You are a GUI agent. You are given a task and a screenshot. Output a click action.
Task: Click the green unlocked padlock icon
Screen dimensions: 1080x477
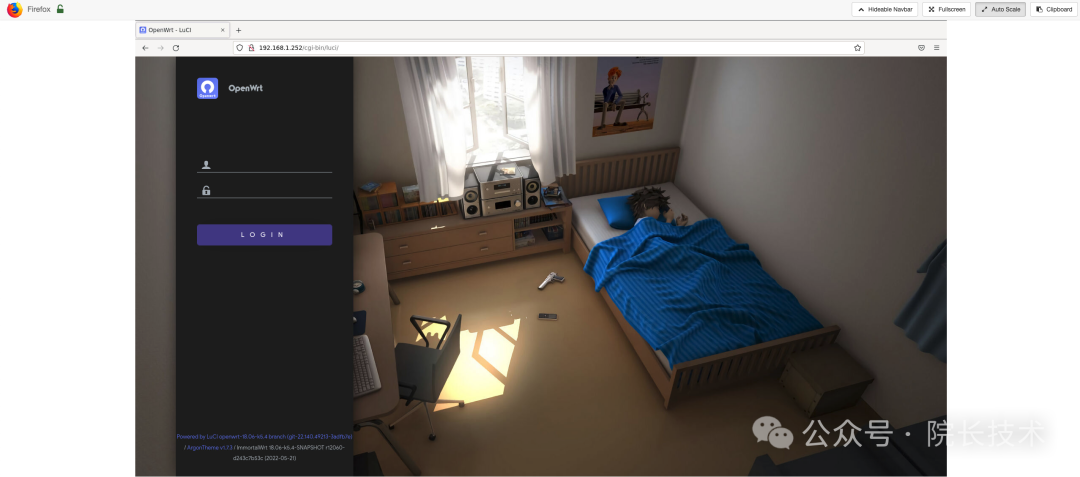pyautogui.click(x=60, y=9)
